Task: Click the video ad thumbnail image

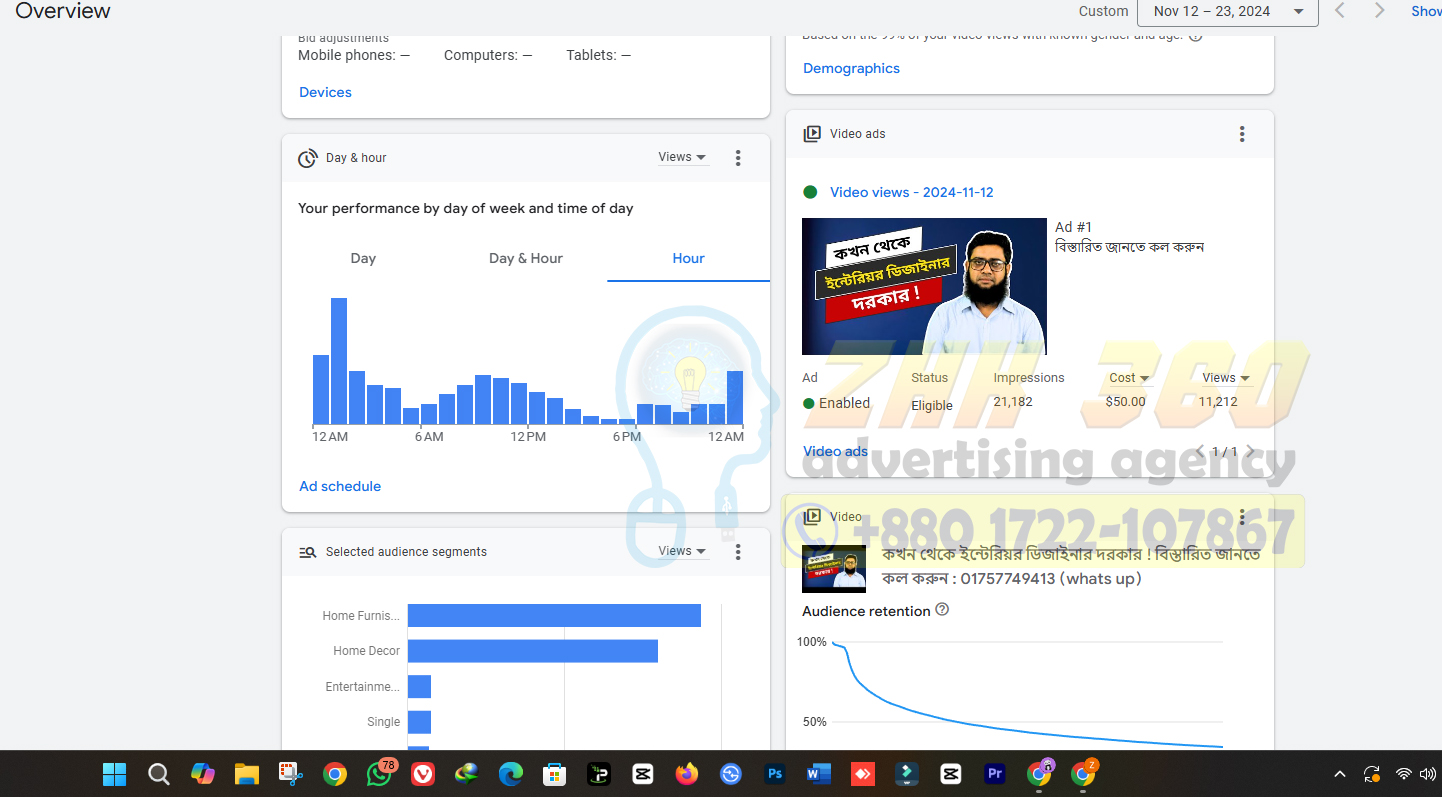Action: [x=924, y=286]
